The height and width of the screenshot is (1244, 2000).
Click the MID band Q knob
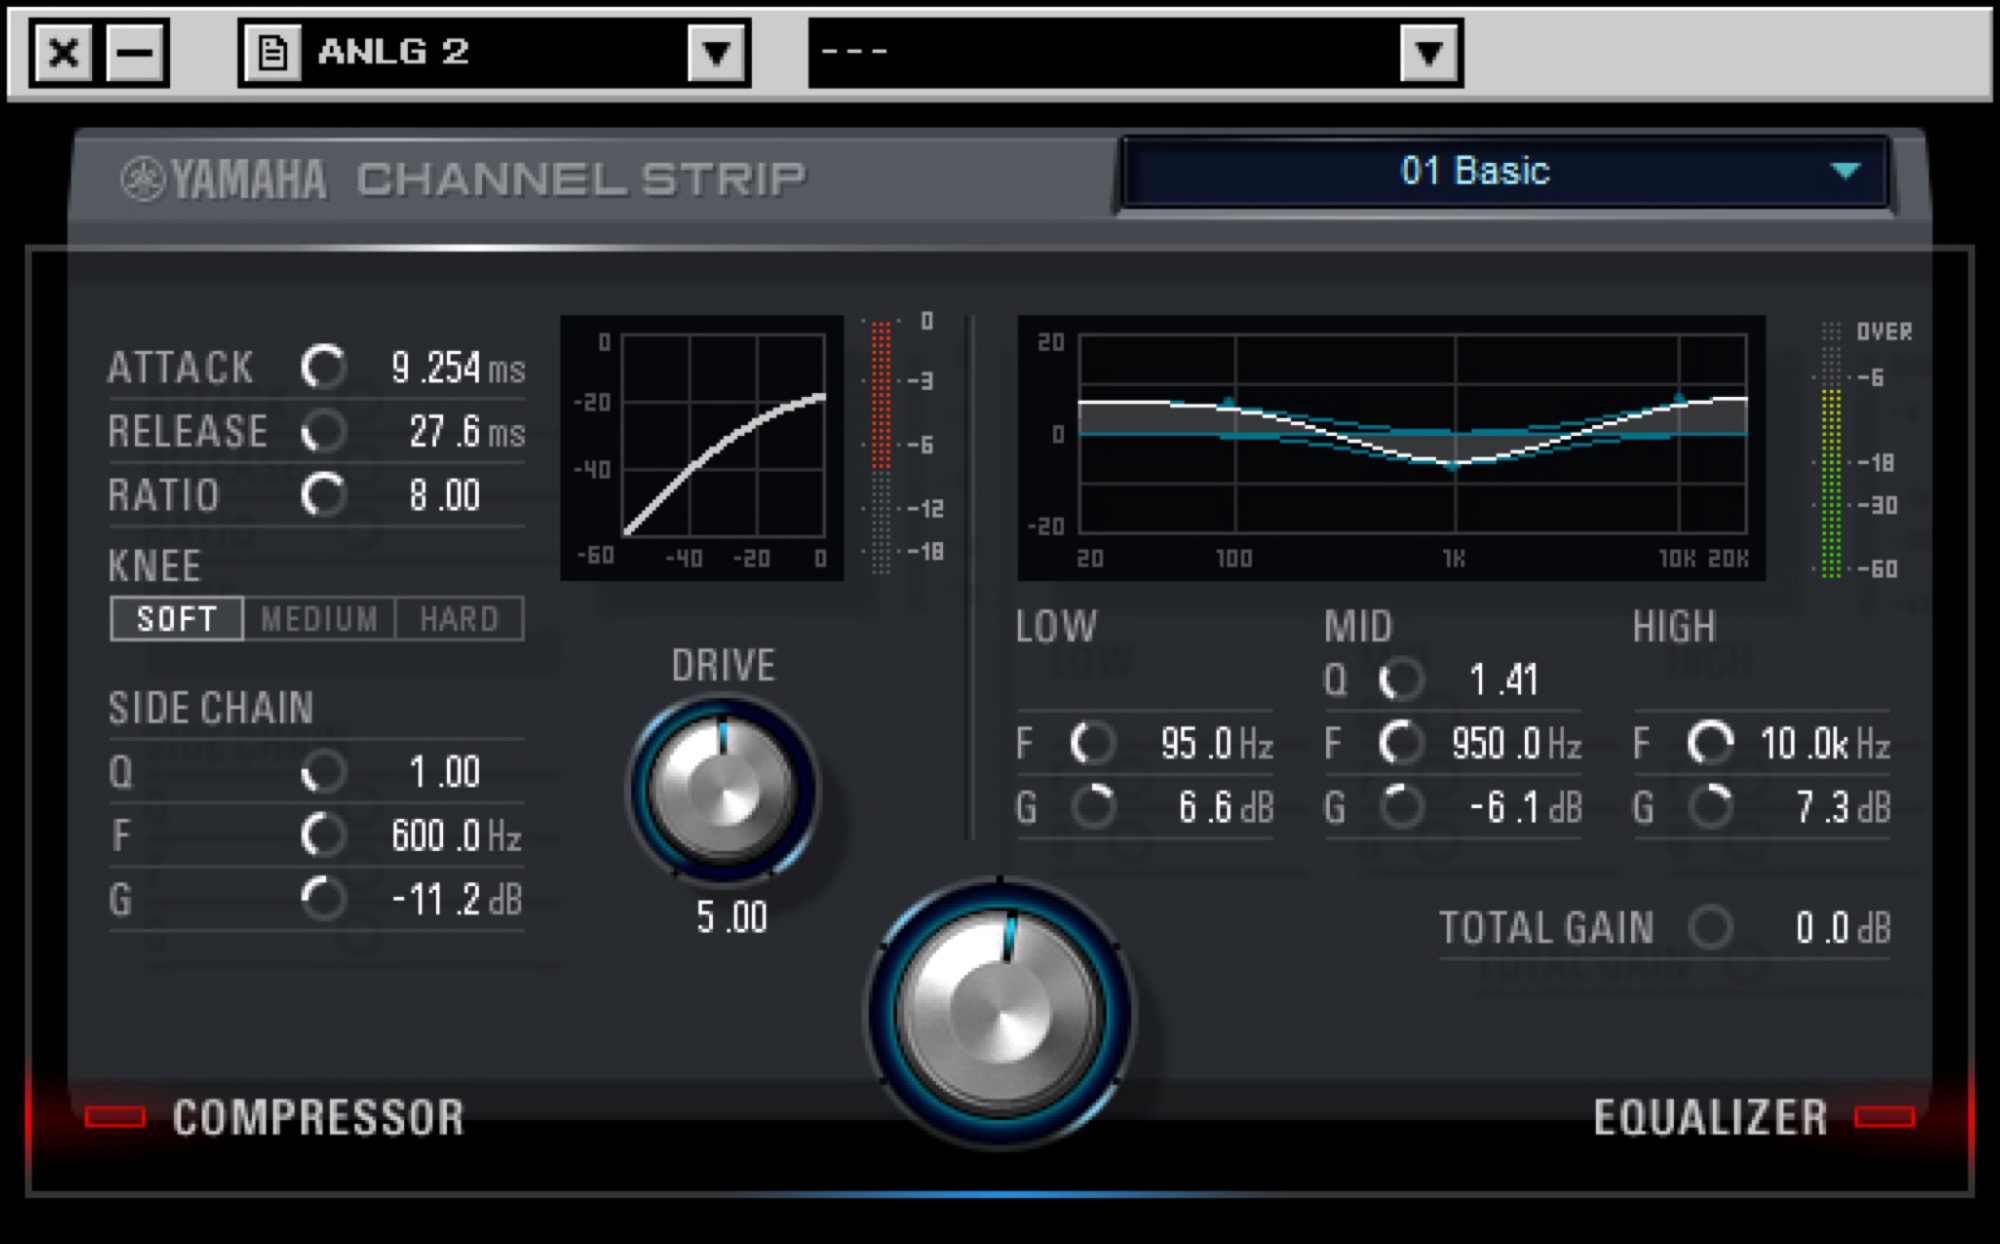[x=1401, y=680]
